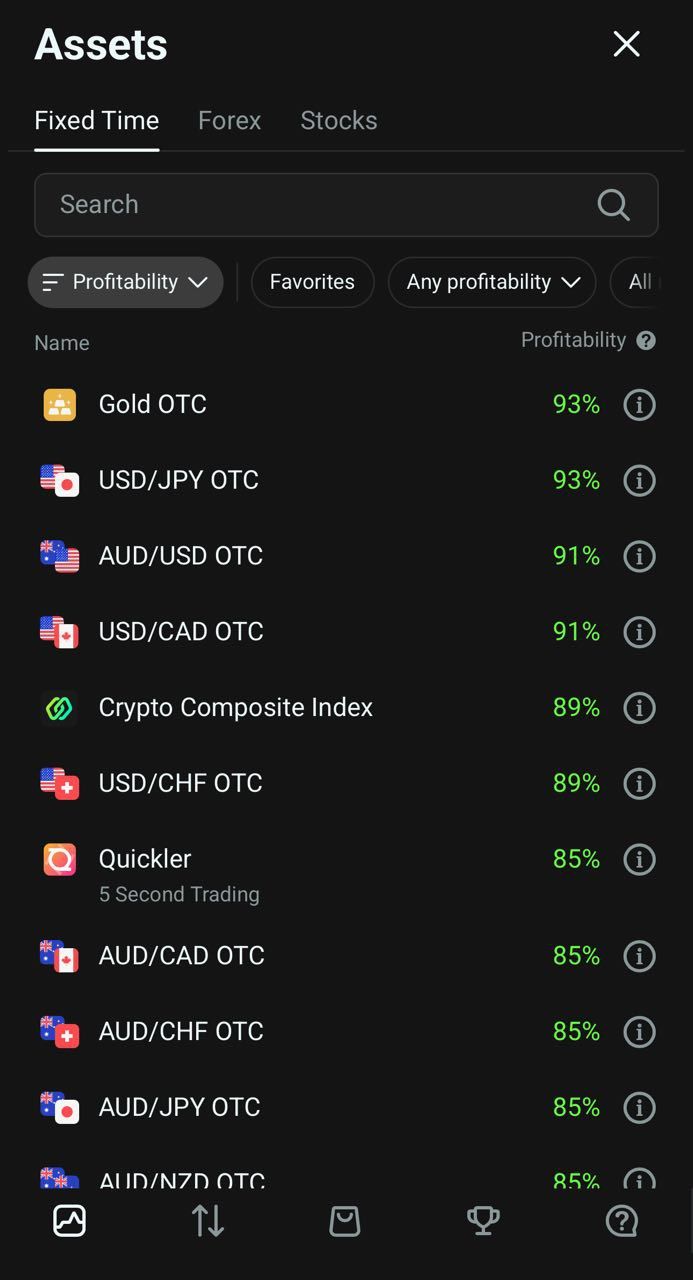Show info for Gold OTC

[639, 405]
